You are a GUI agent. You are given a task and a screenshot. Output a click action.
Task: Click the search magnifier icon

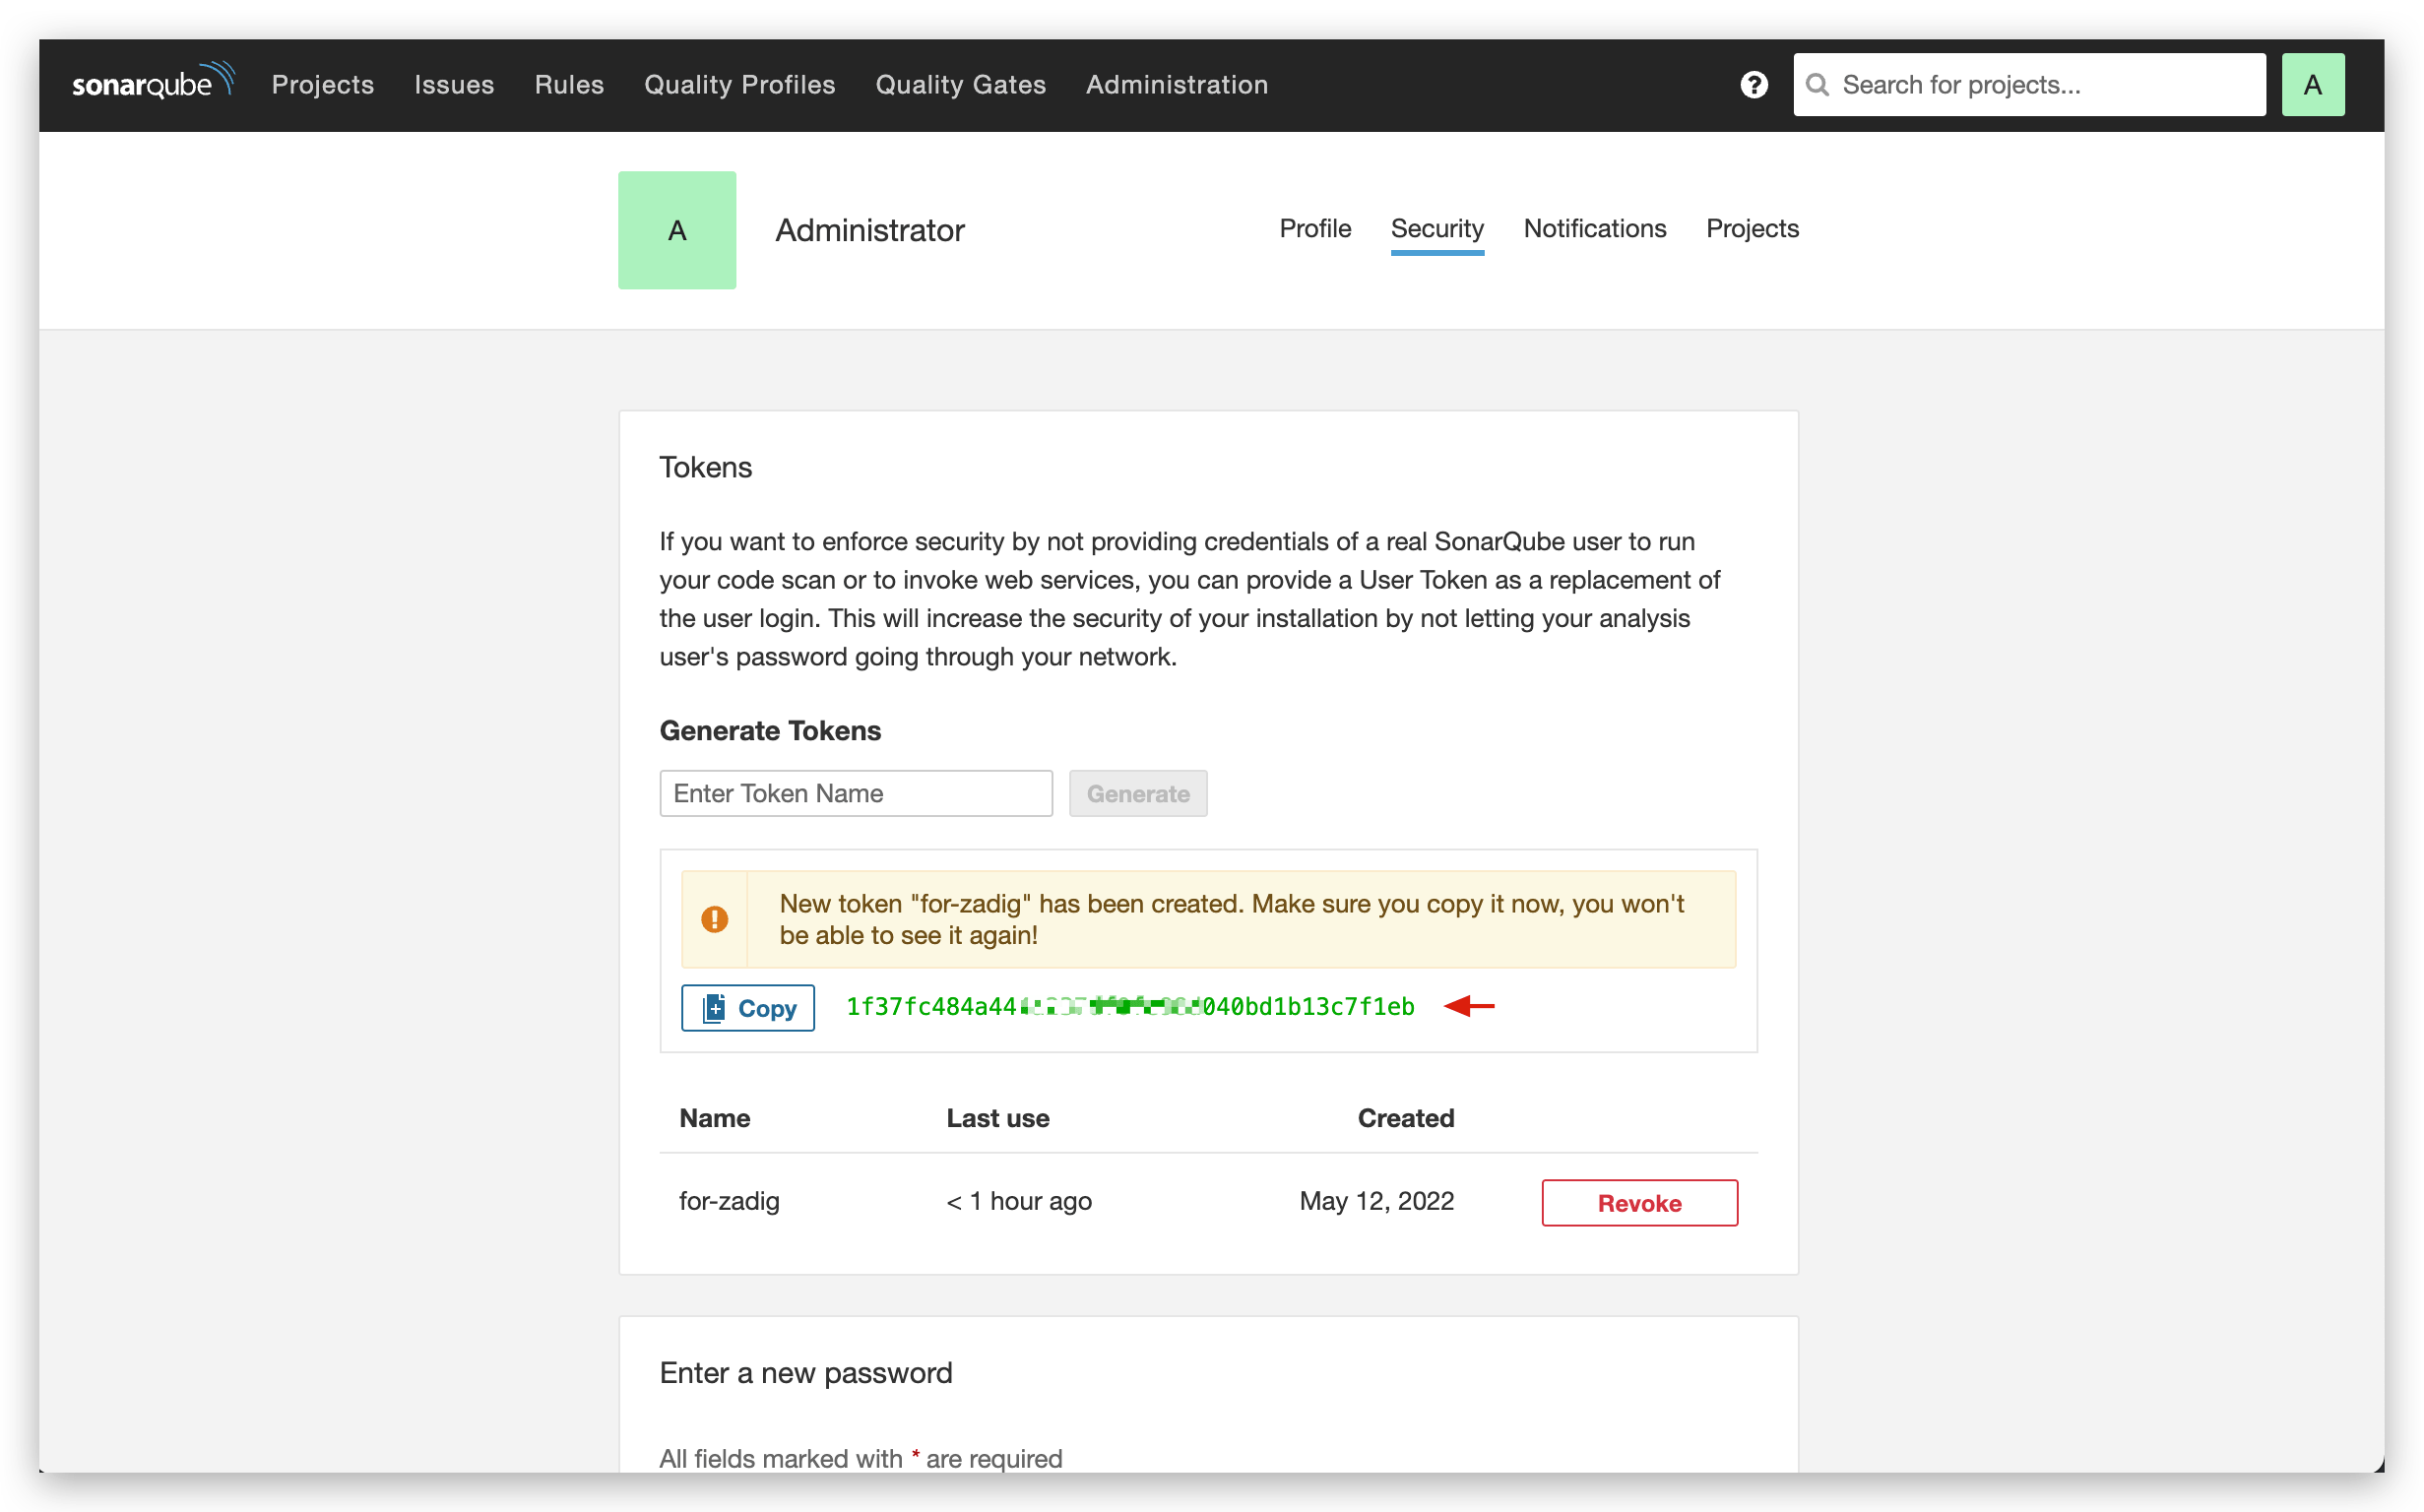pos(1817,85)
